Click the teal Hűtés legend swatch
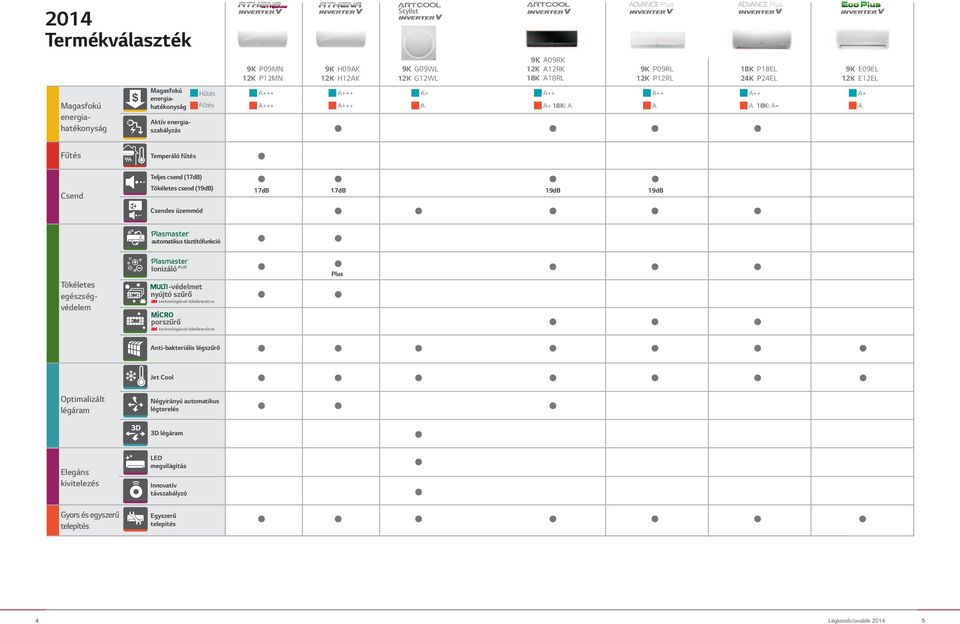This screenshot has height=624, width=960. click(194, 93)
